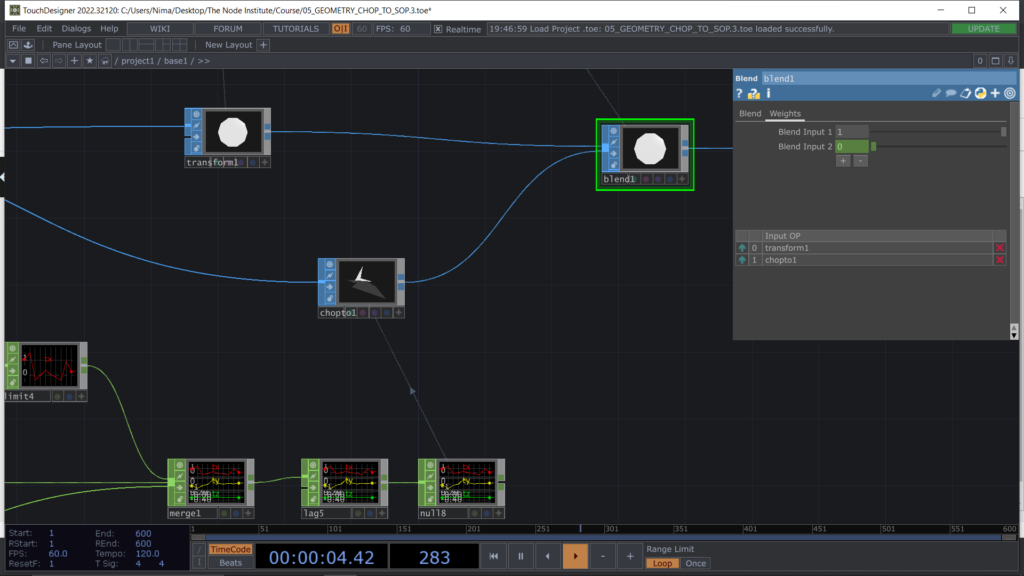Expand the blend1 node plus corner button

coord(682,179)
